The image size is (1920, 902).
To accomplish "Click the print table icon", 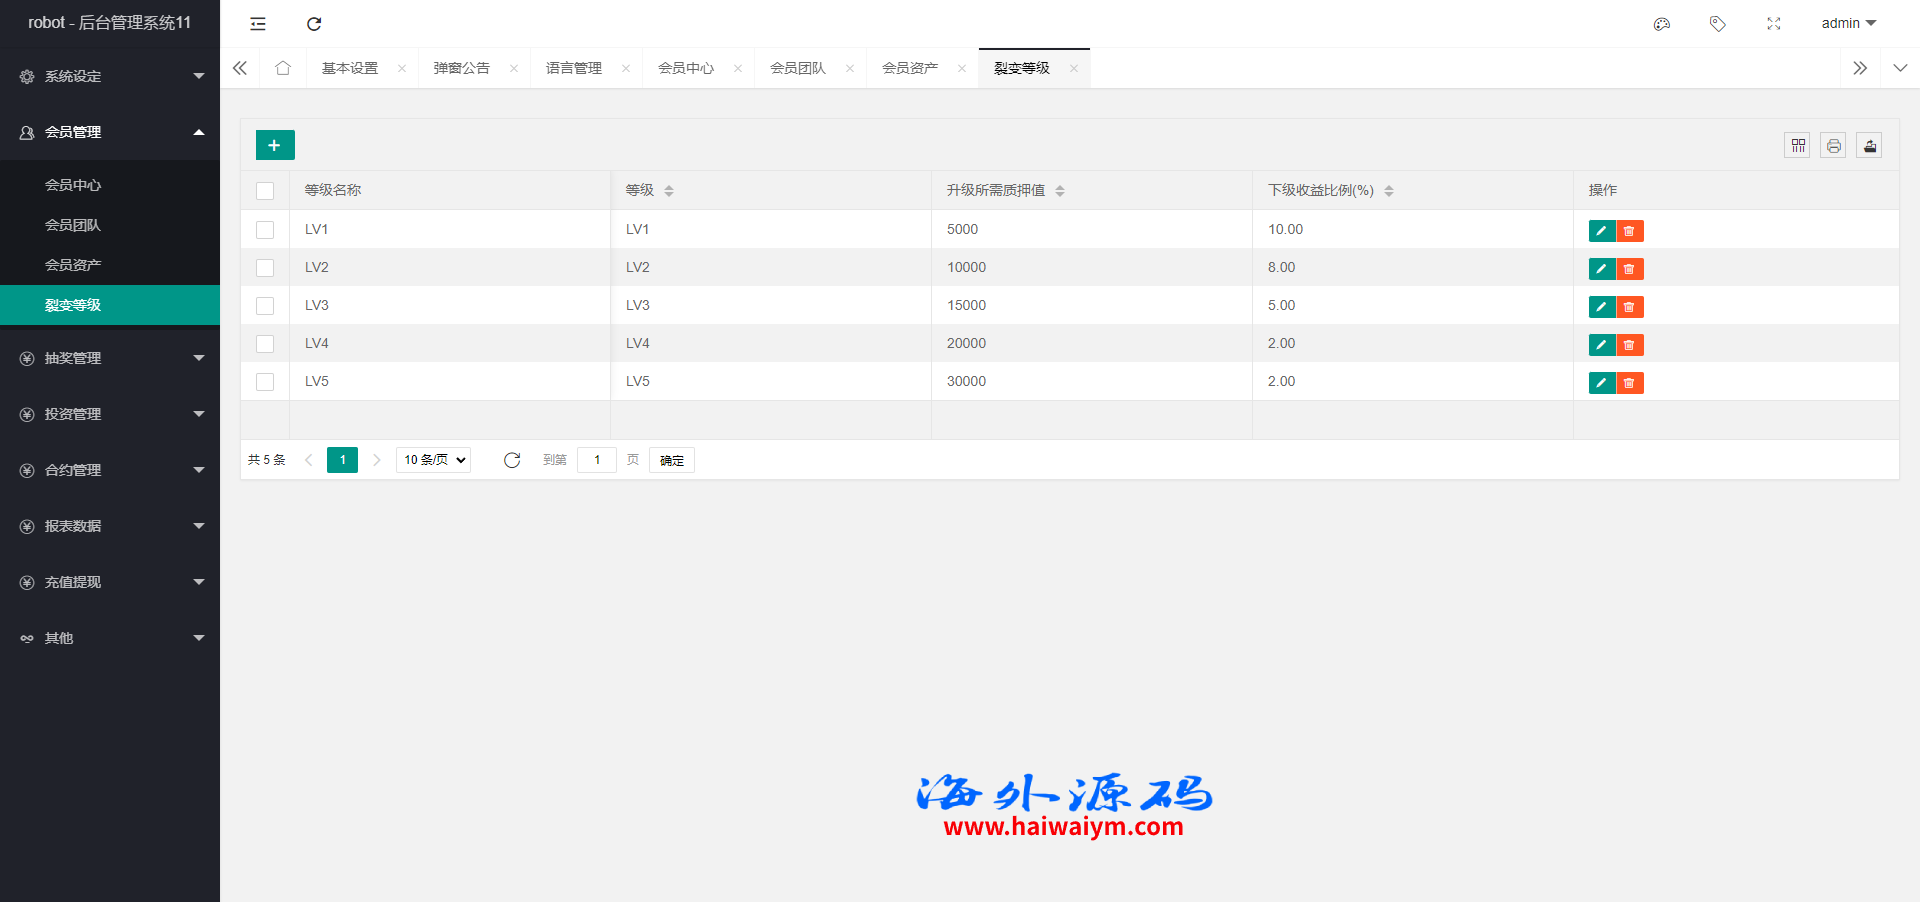I will click(x=1833, y=146).
